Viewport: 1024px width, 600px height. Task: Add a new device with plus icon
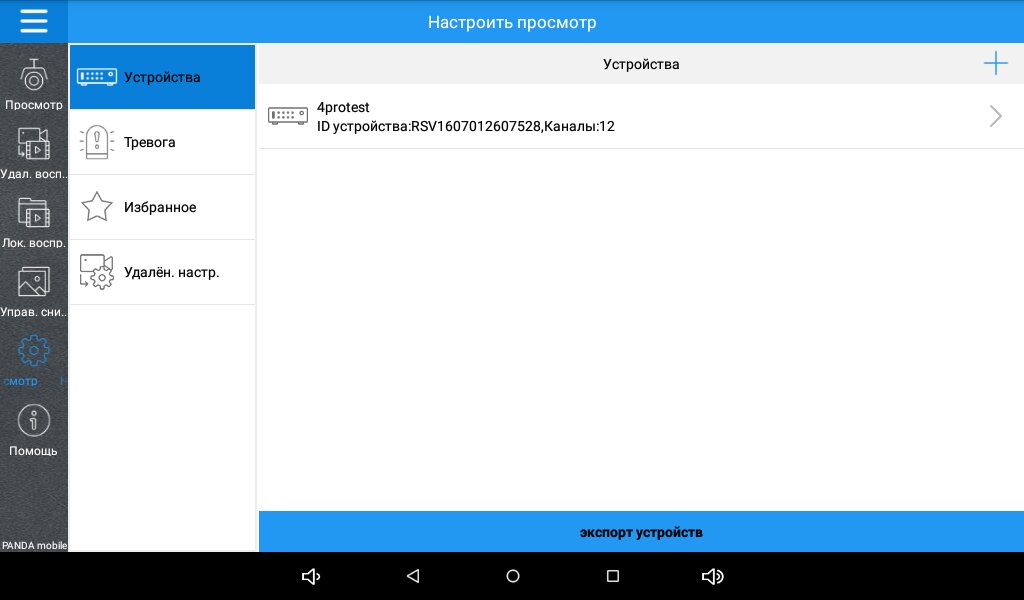995,64
